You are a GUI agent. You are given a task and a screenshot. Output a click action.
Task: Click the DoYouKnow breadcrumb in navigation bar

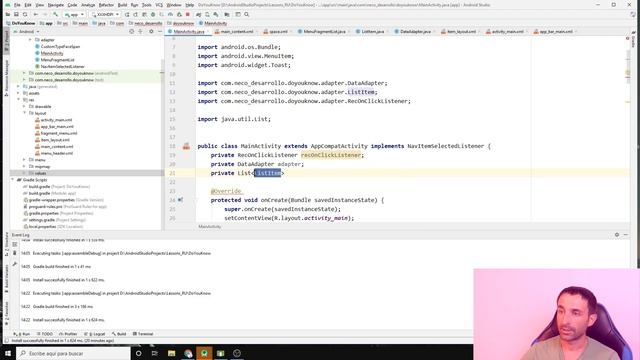20,23
